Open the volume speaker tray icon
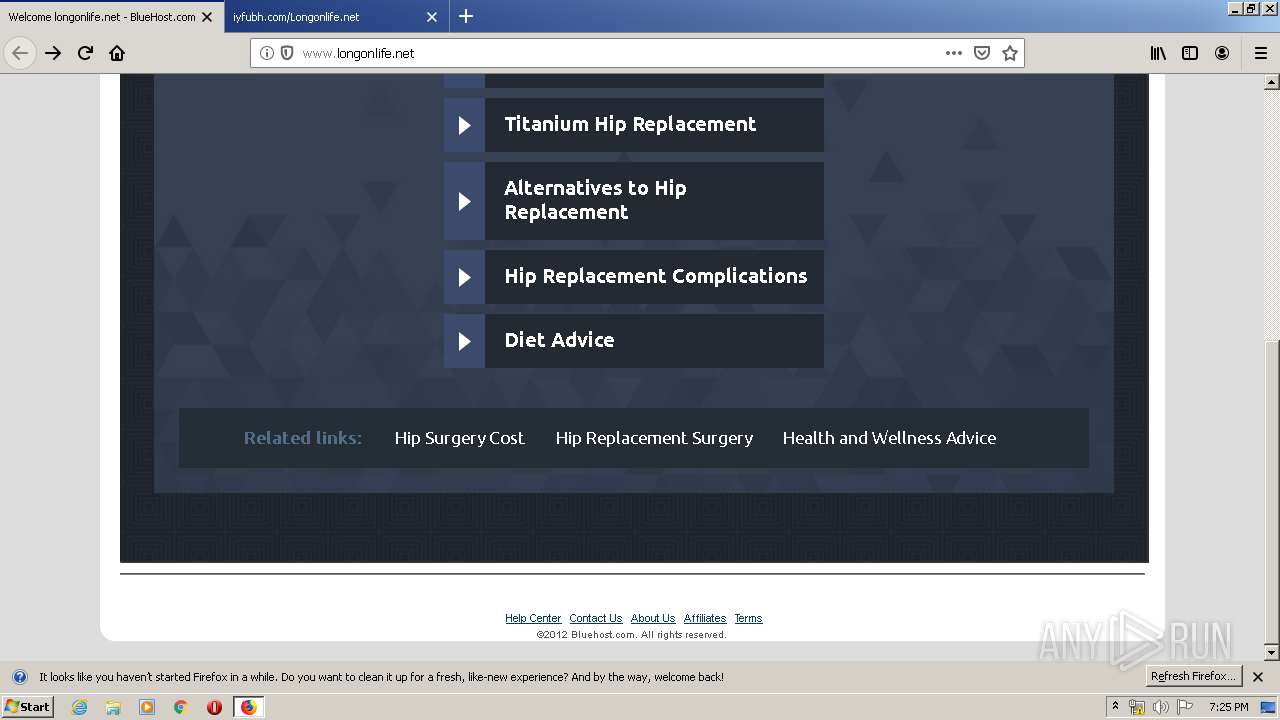Viewport: 1280px width, 720px height. click(x=1161, y=707)
